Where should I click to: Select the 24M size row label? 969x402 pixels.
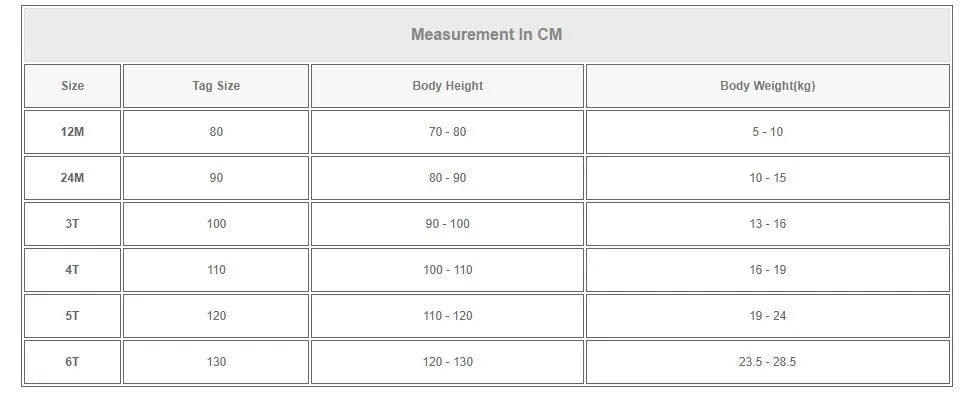click(72, 178)
